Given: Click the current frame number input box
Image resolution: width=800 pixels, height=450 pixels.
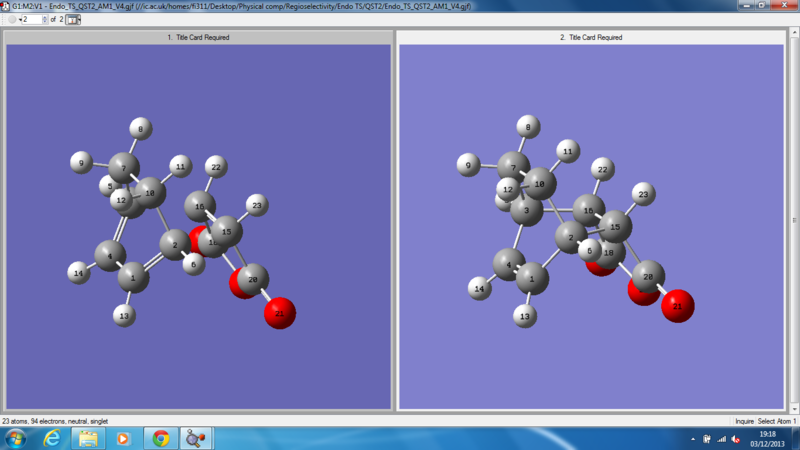Looking at the screenshot, I should coord(32,19).
